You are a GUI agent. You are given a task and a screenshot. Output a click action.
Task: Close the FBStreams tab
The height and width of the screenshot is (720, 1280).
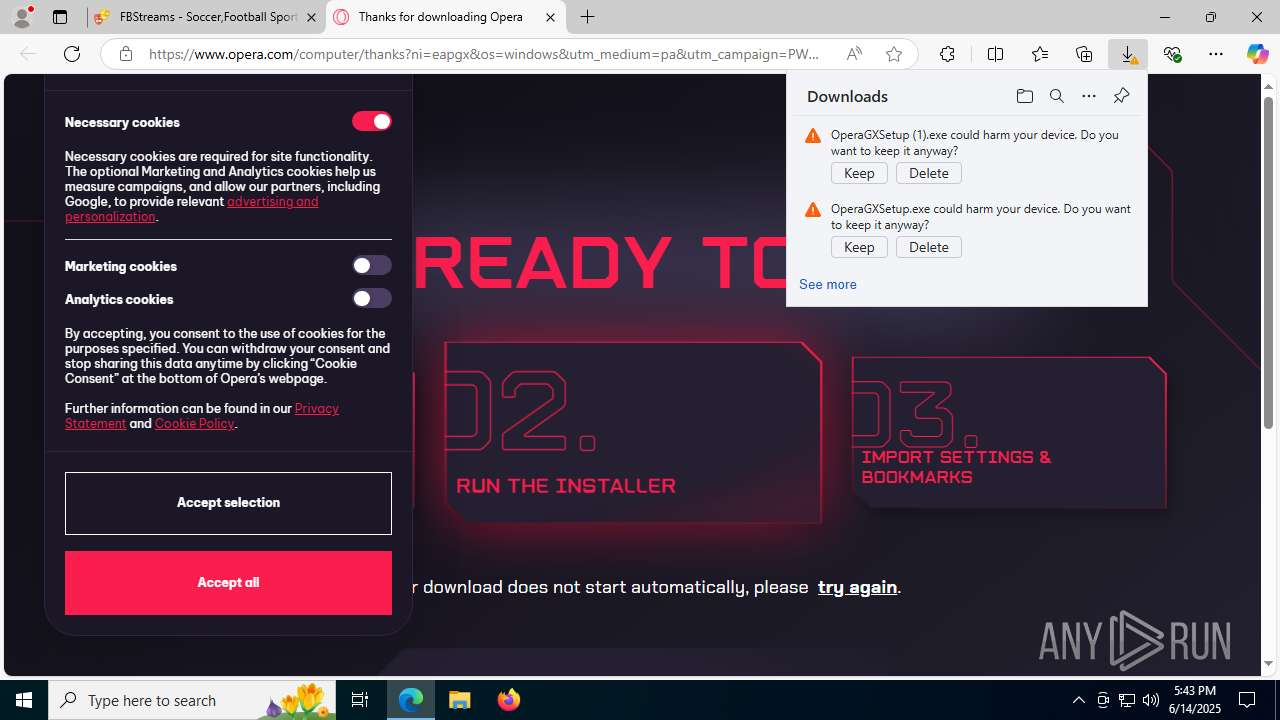coord(311,17)
